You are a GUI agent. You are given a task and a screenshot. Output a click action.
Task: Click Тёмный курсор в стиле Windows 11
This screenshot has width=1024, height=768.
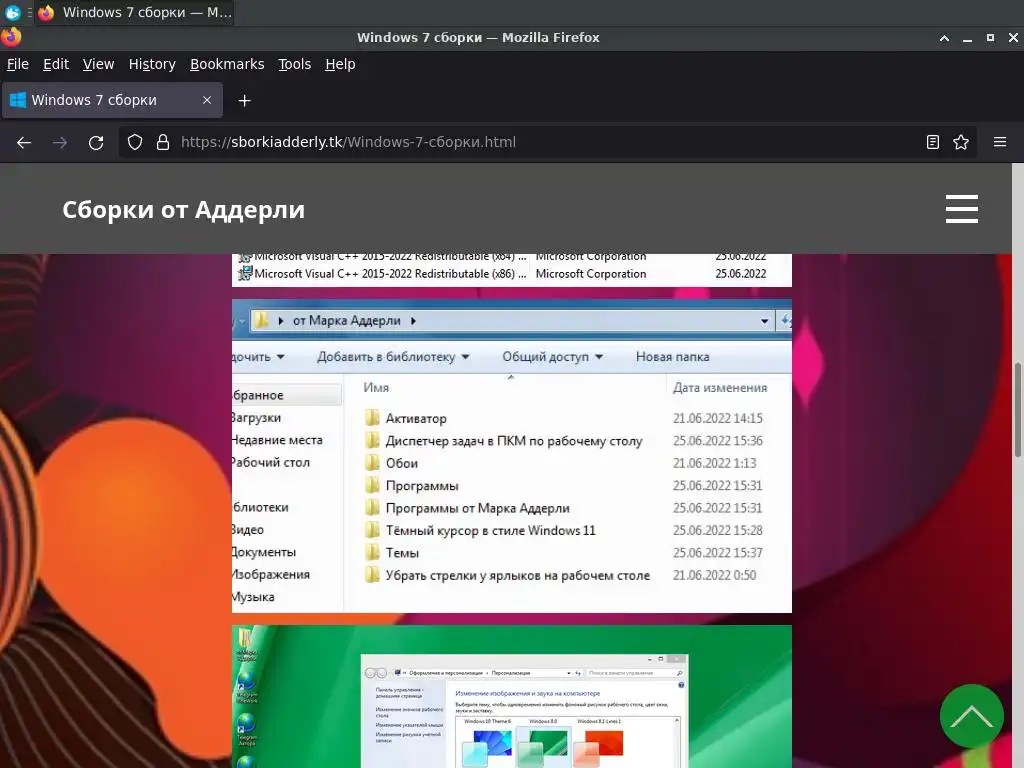490,530
